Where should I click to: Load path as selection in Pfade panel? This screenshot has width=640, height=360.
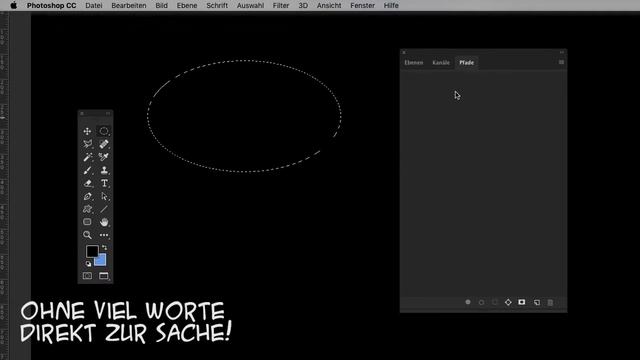click(495, 302)
